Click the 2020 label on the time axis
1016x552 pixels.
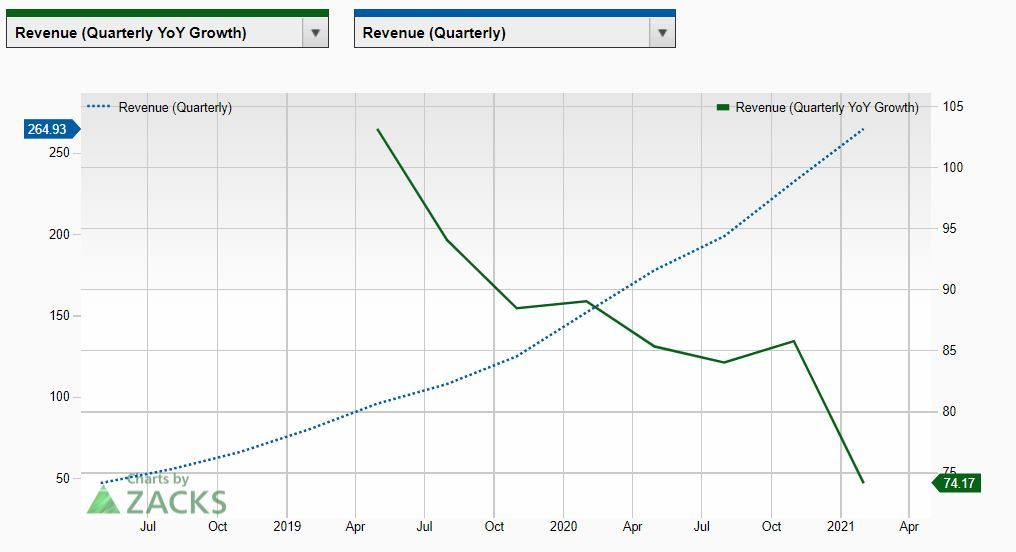point(563,526)
